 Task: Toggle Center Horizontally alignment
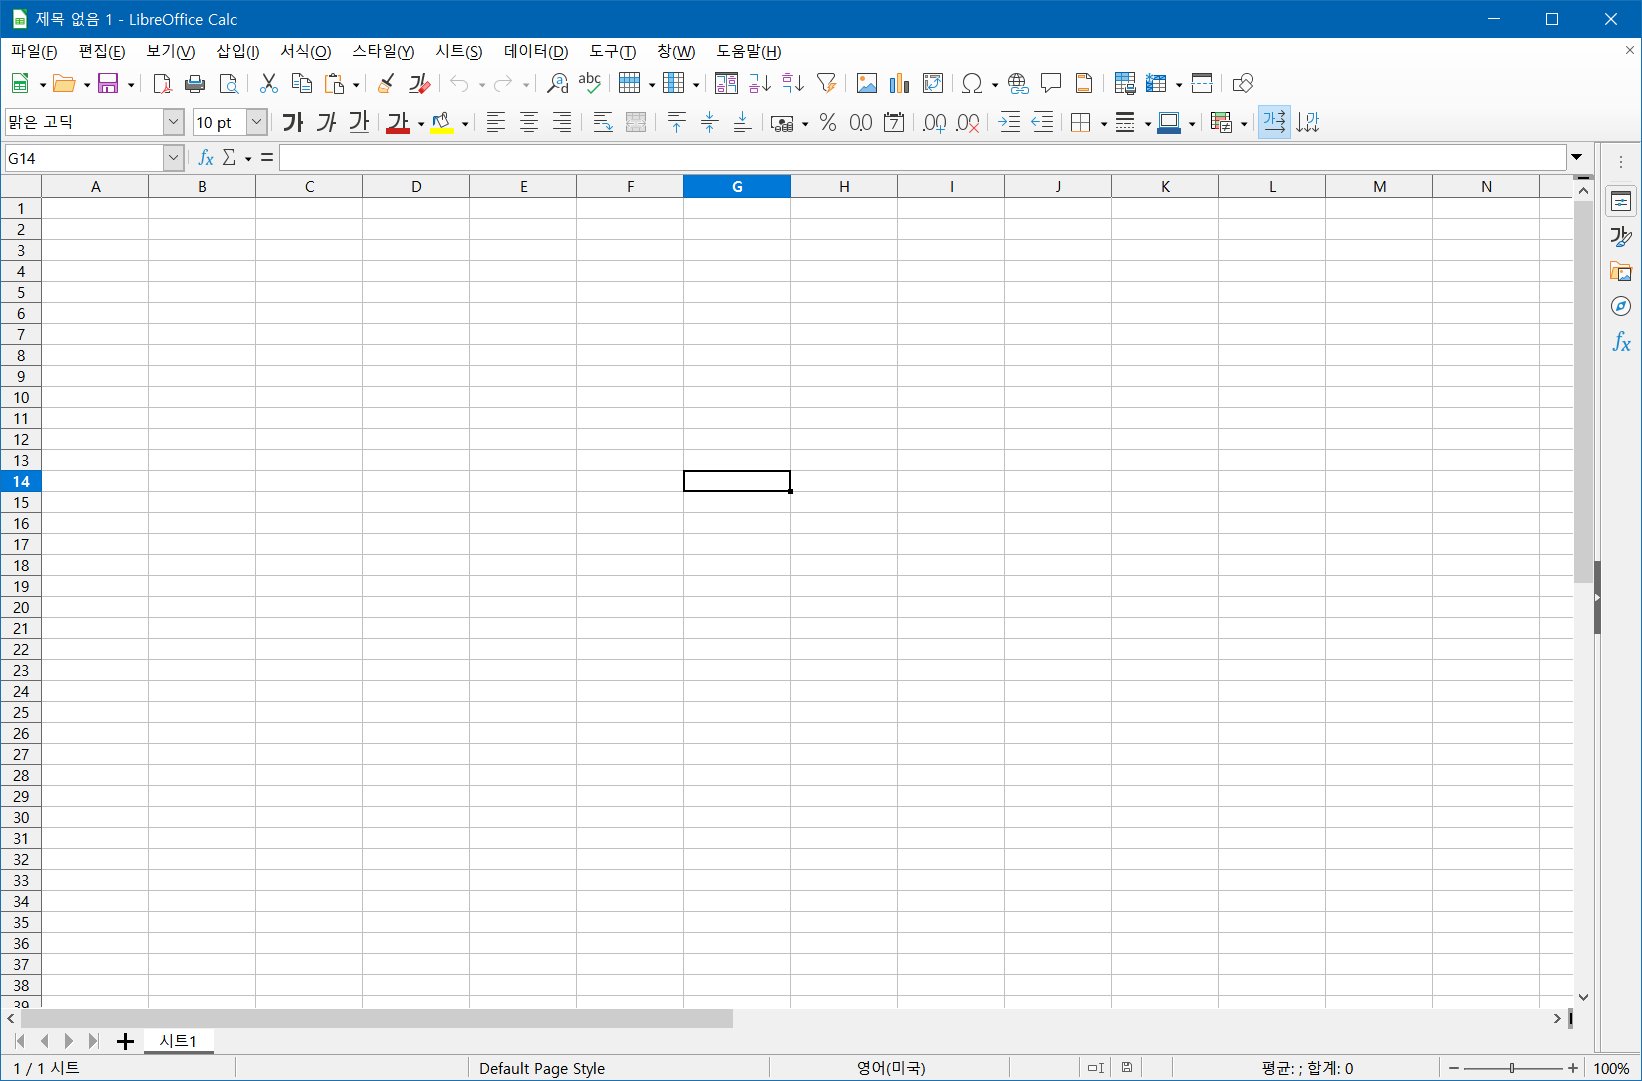[529, 122]
